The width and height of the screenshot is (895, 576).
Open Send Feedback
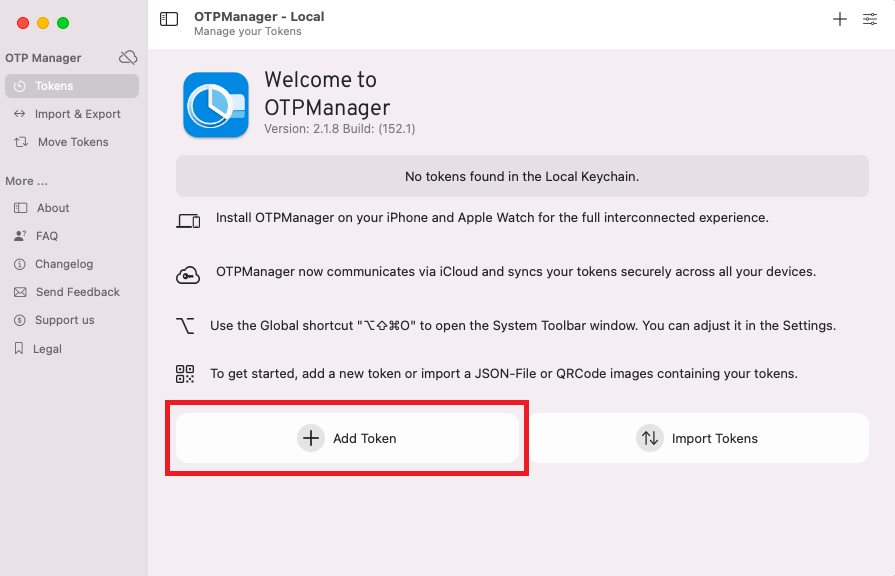[x=72, y=292]
